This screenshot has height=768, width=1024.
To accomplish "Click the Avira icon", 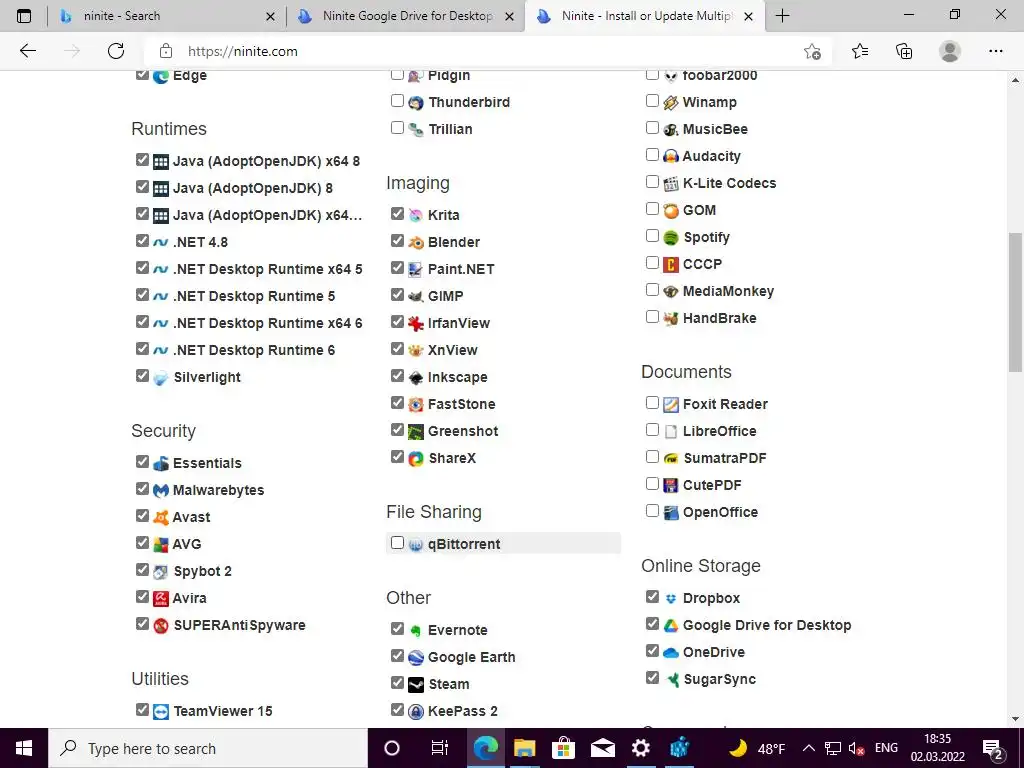I will coord(161,598).
